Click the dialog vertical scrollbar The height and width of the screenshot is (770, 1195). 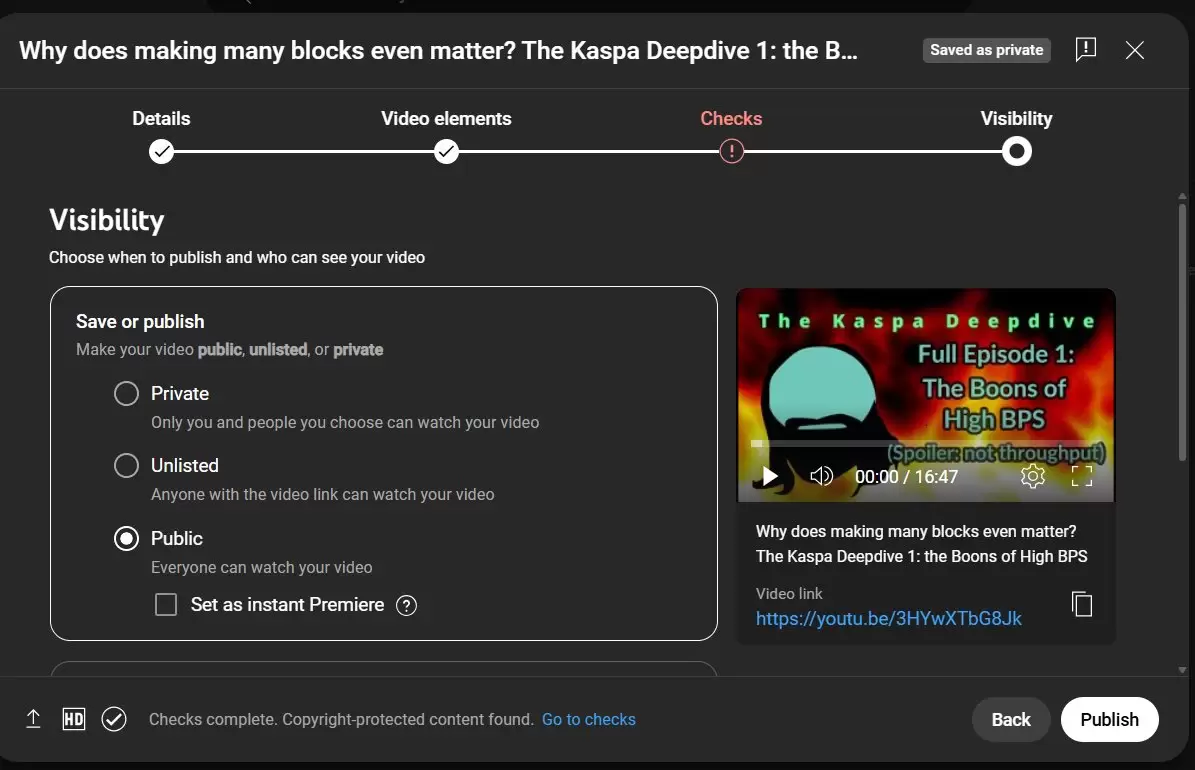point(1182,332)
